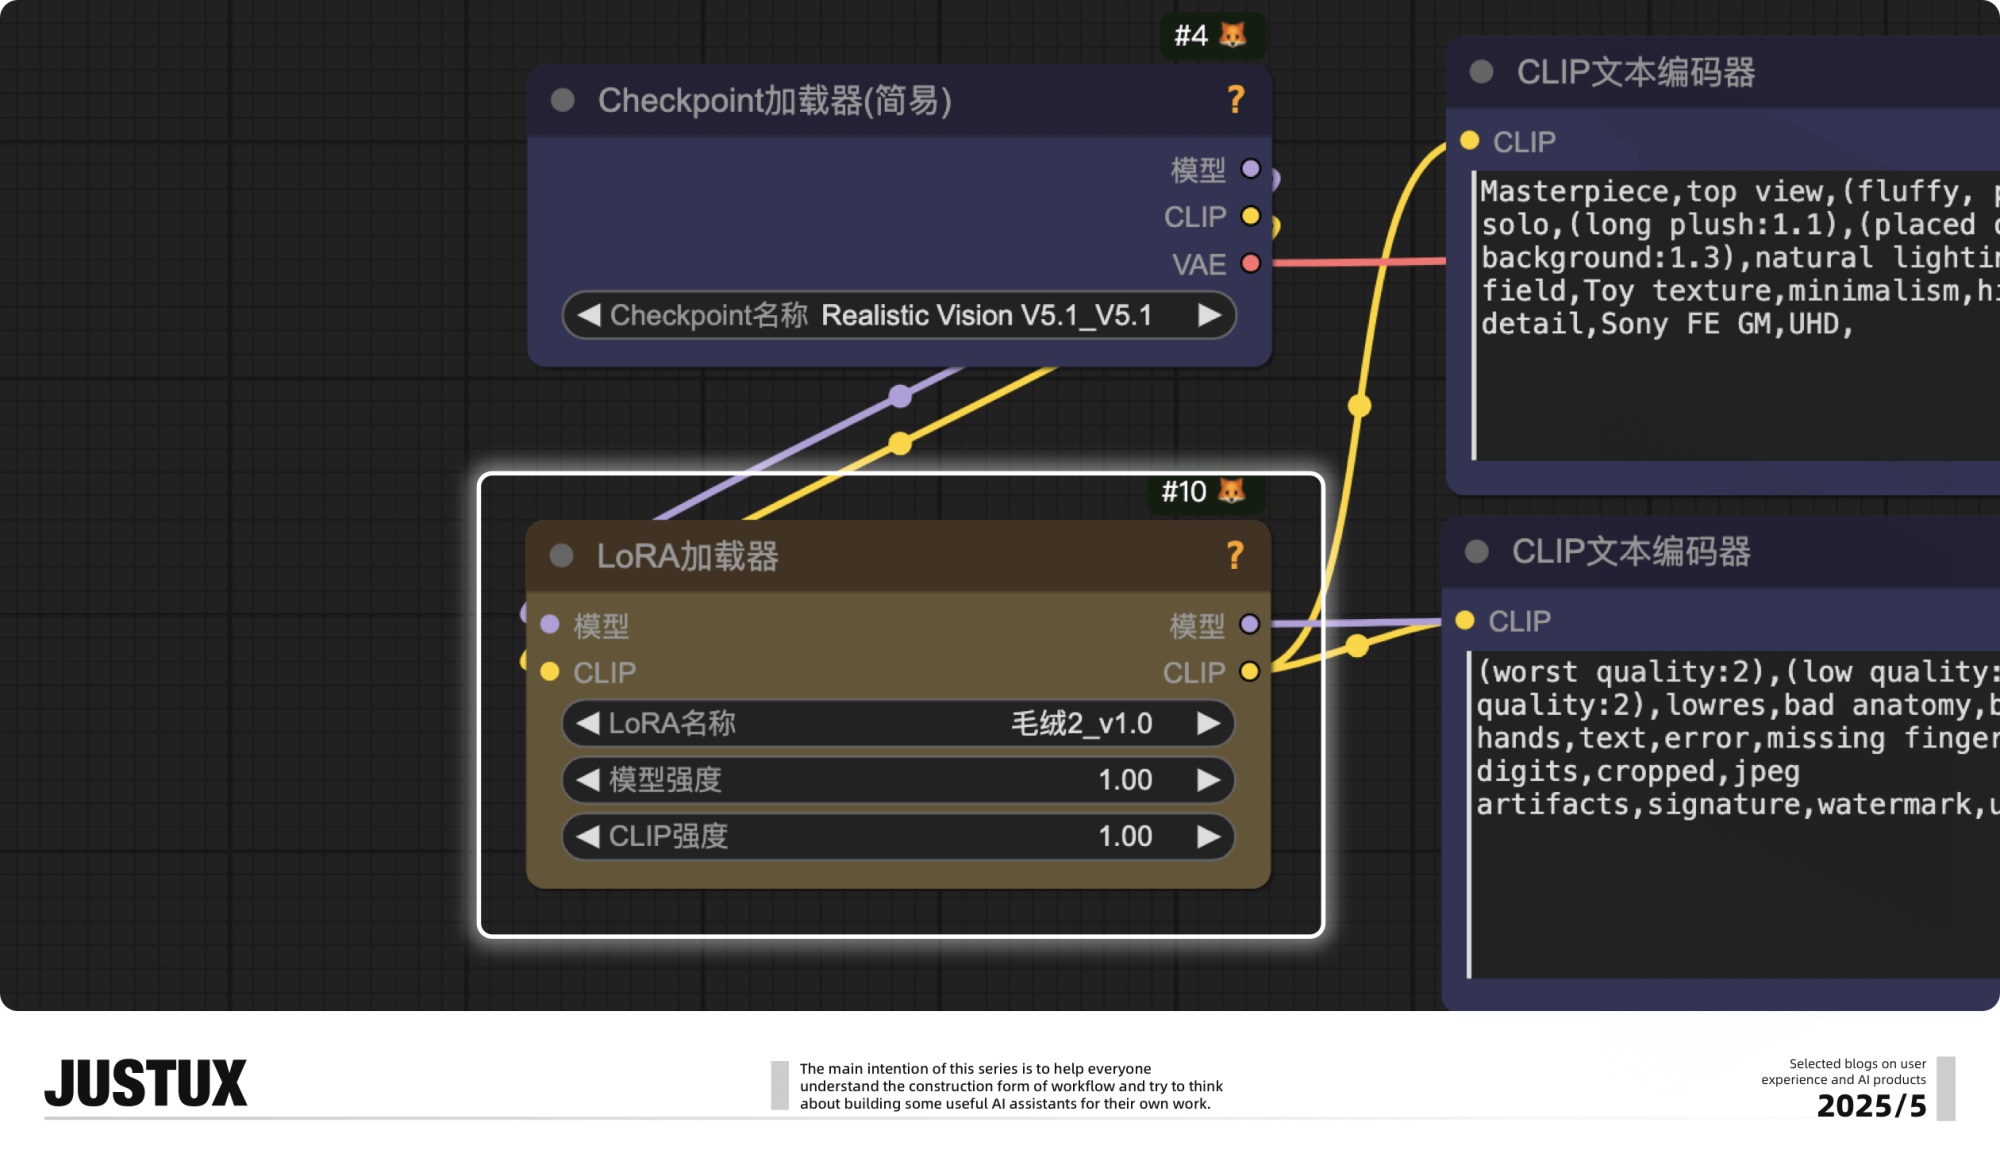The image size is (2000, 1165).
Task: Click the help "?" icon on Checkpoint加载器 node
Action: (1236, 100)
